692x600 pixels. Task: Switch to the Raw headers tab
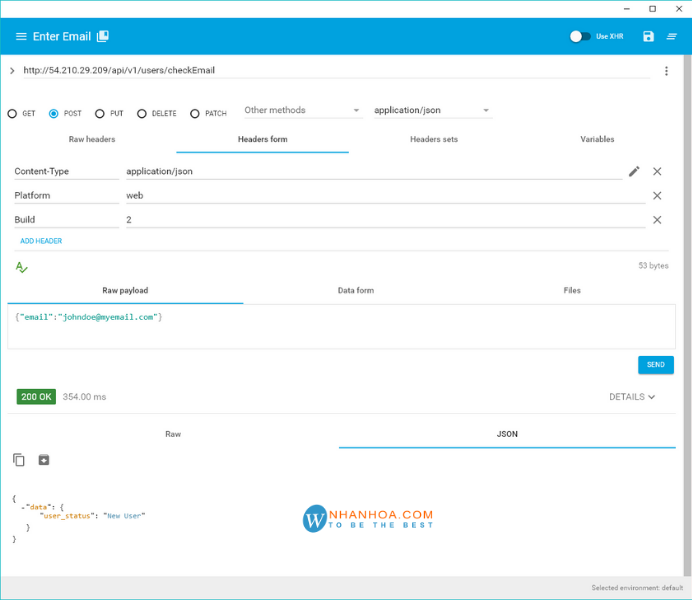click(x=92, y=139)
